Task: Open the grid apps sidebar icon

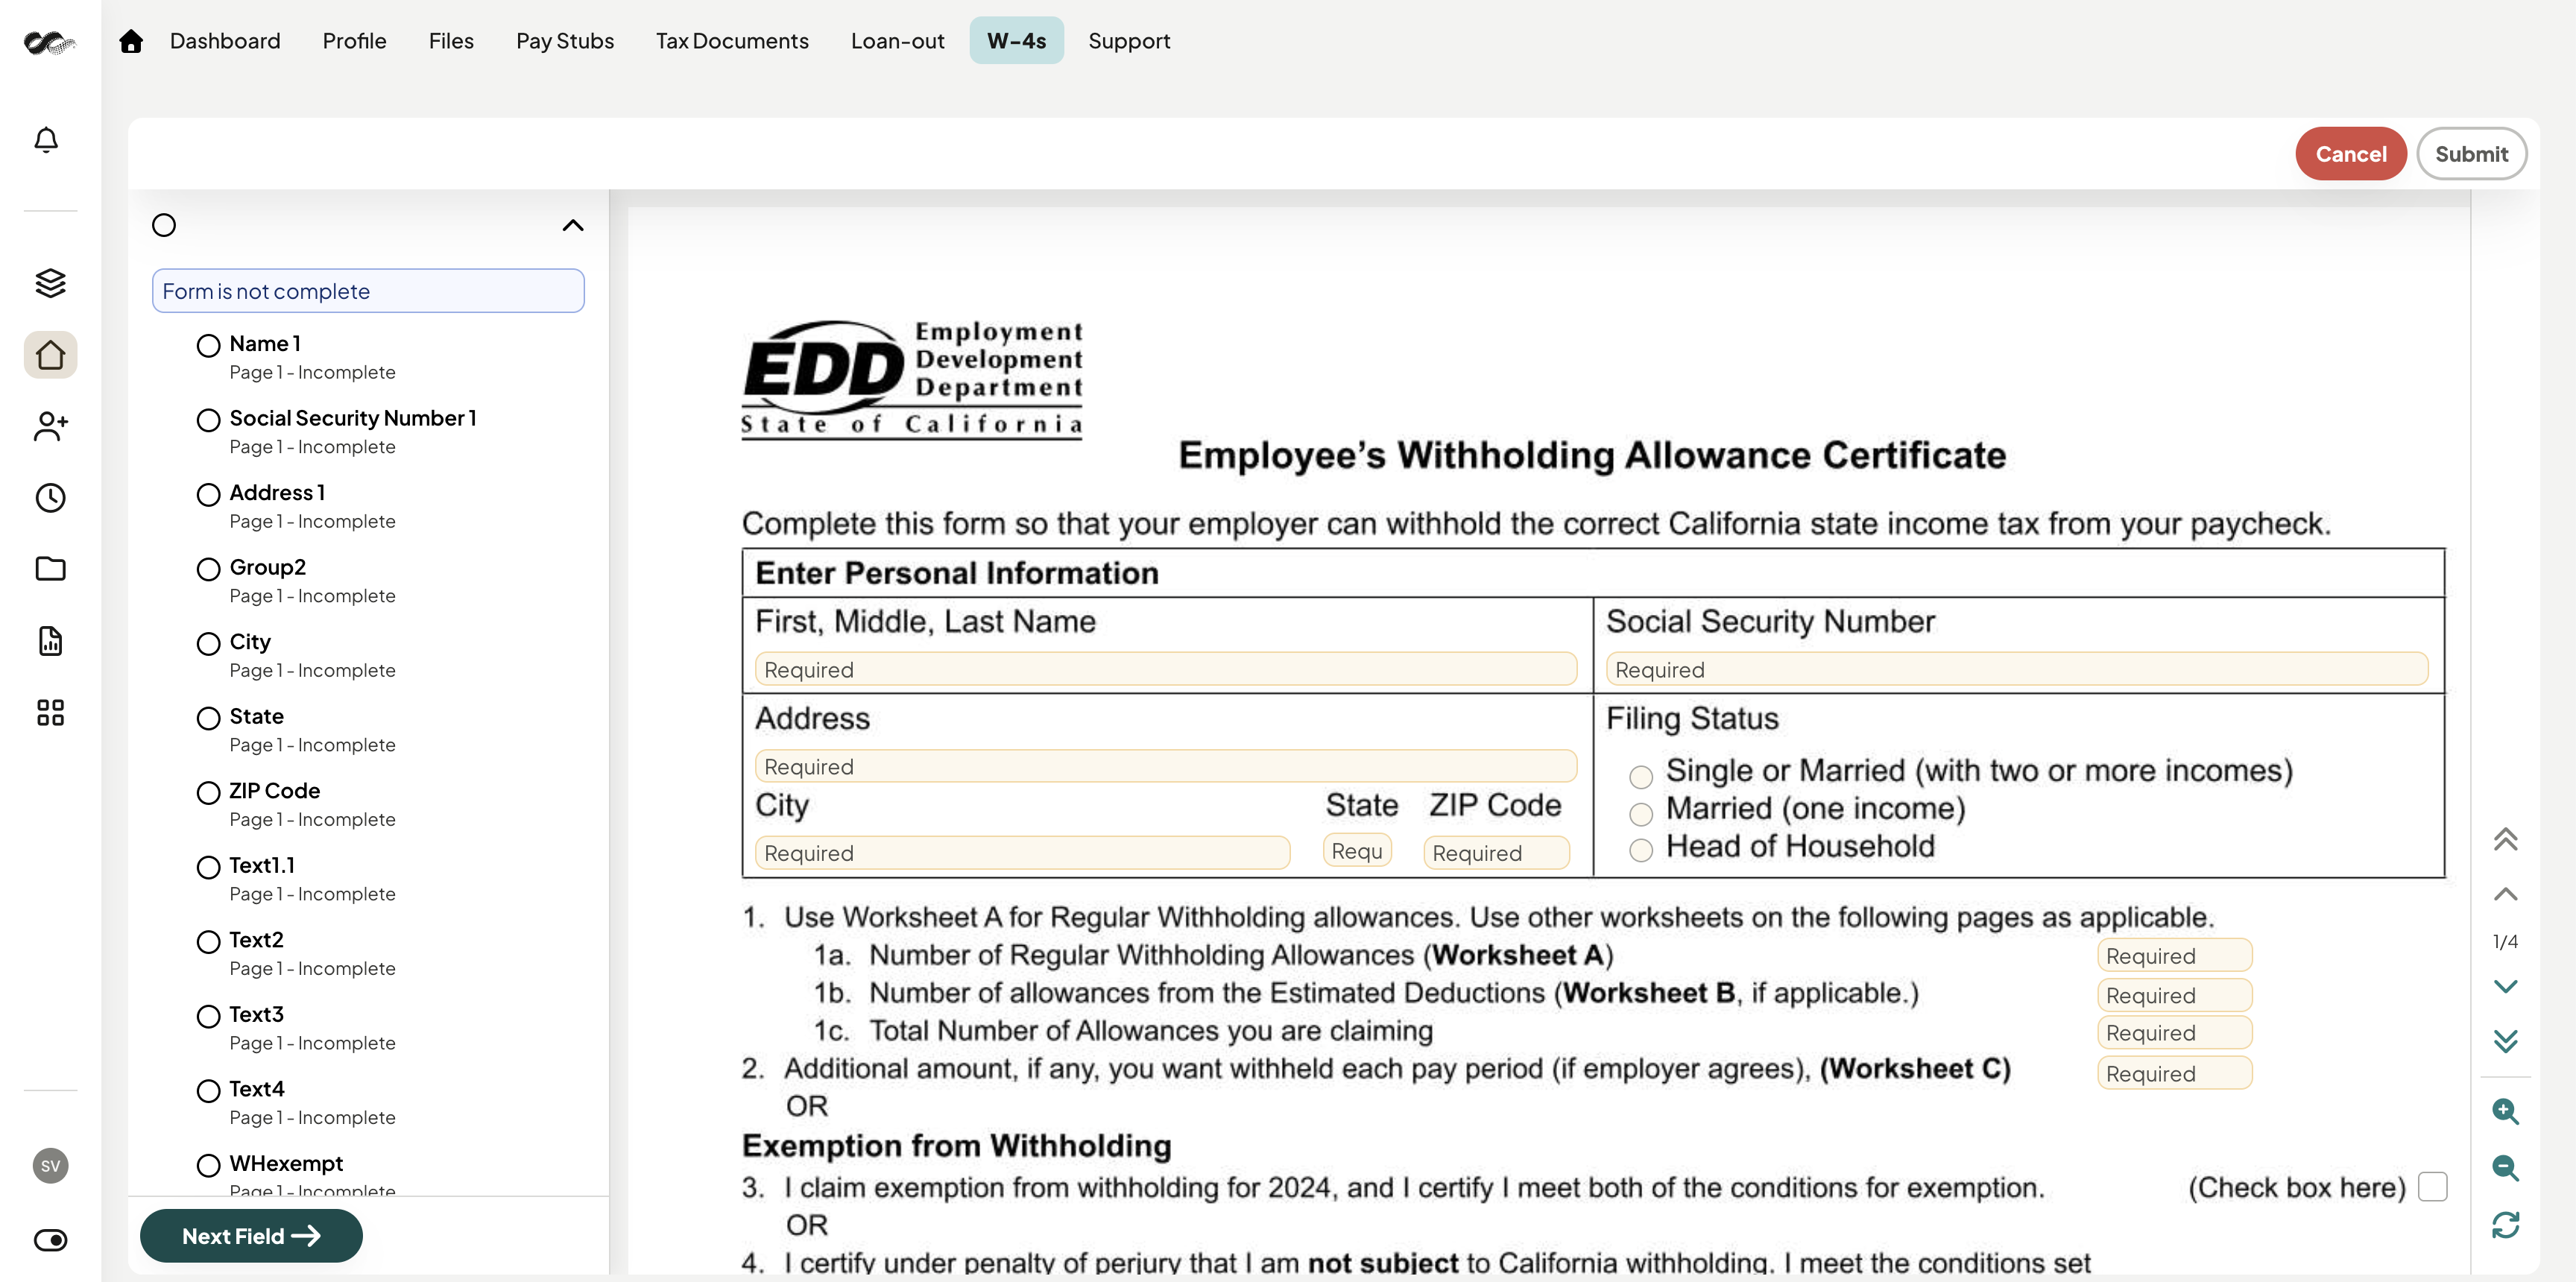Action: pos(51,712)
